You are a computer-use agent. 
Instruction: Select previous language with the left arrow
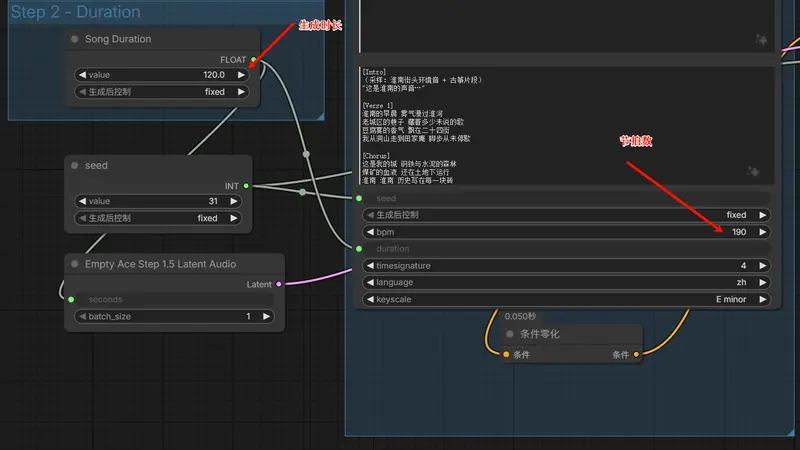click(370, 283)
